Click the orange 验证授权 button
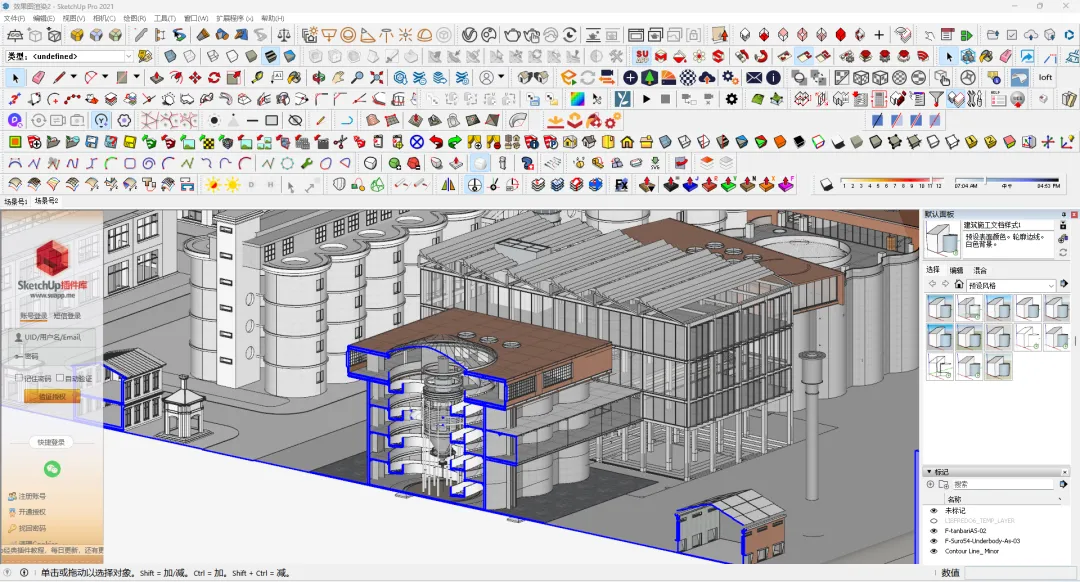 tap(52, 397)
